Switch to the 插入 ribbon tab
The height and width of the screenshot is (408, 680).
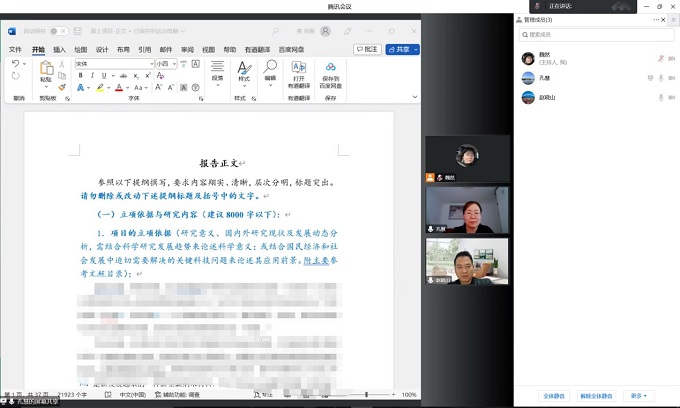pyautogui.click(x=60, y=49)
